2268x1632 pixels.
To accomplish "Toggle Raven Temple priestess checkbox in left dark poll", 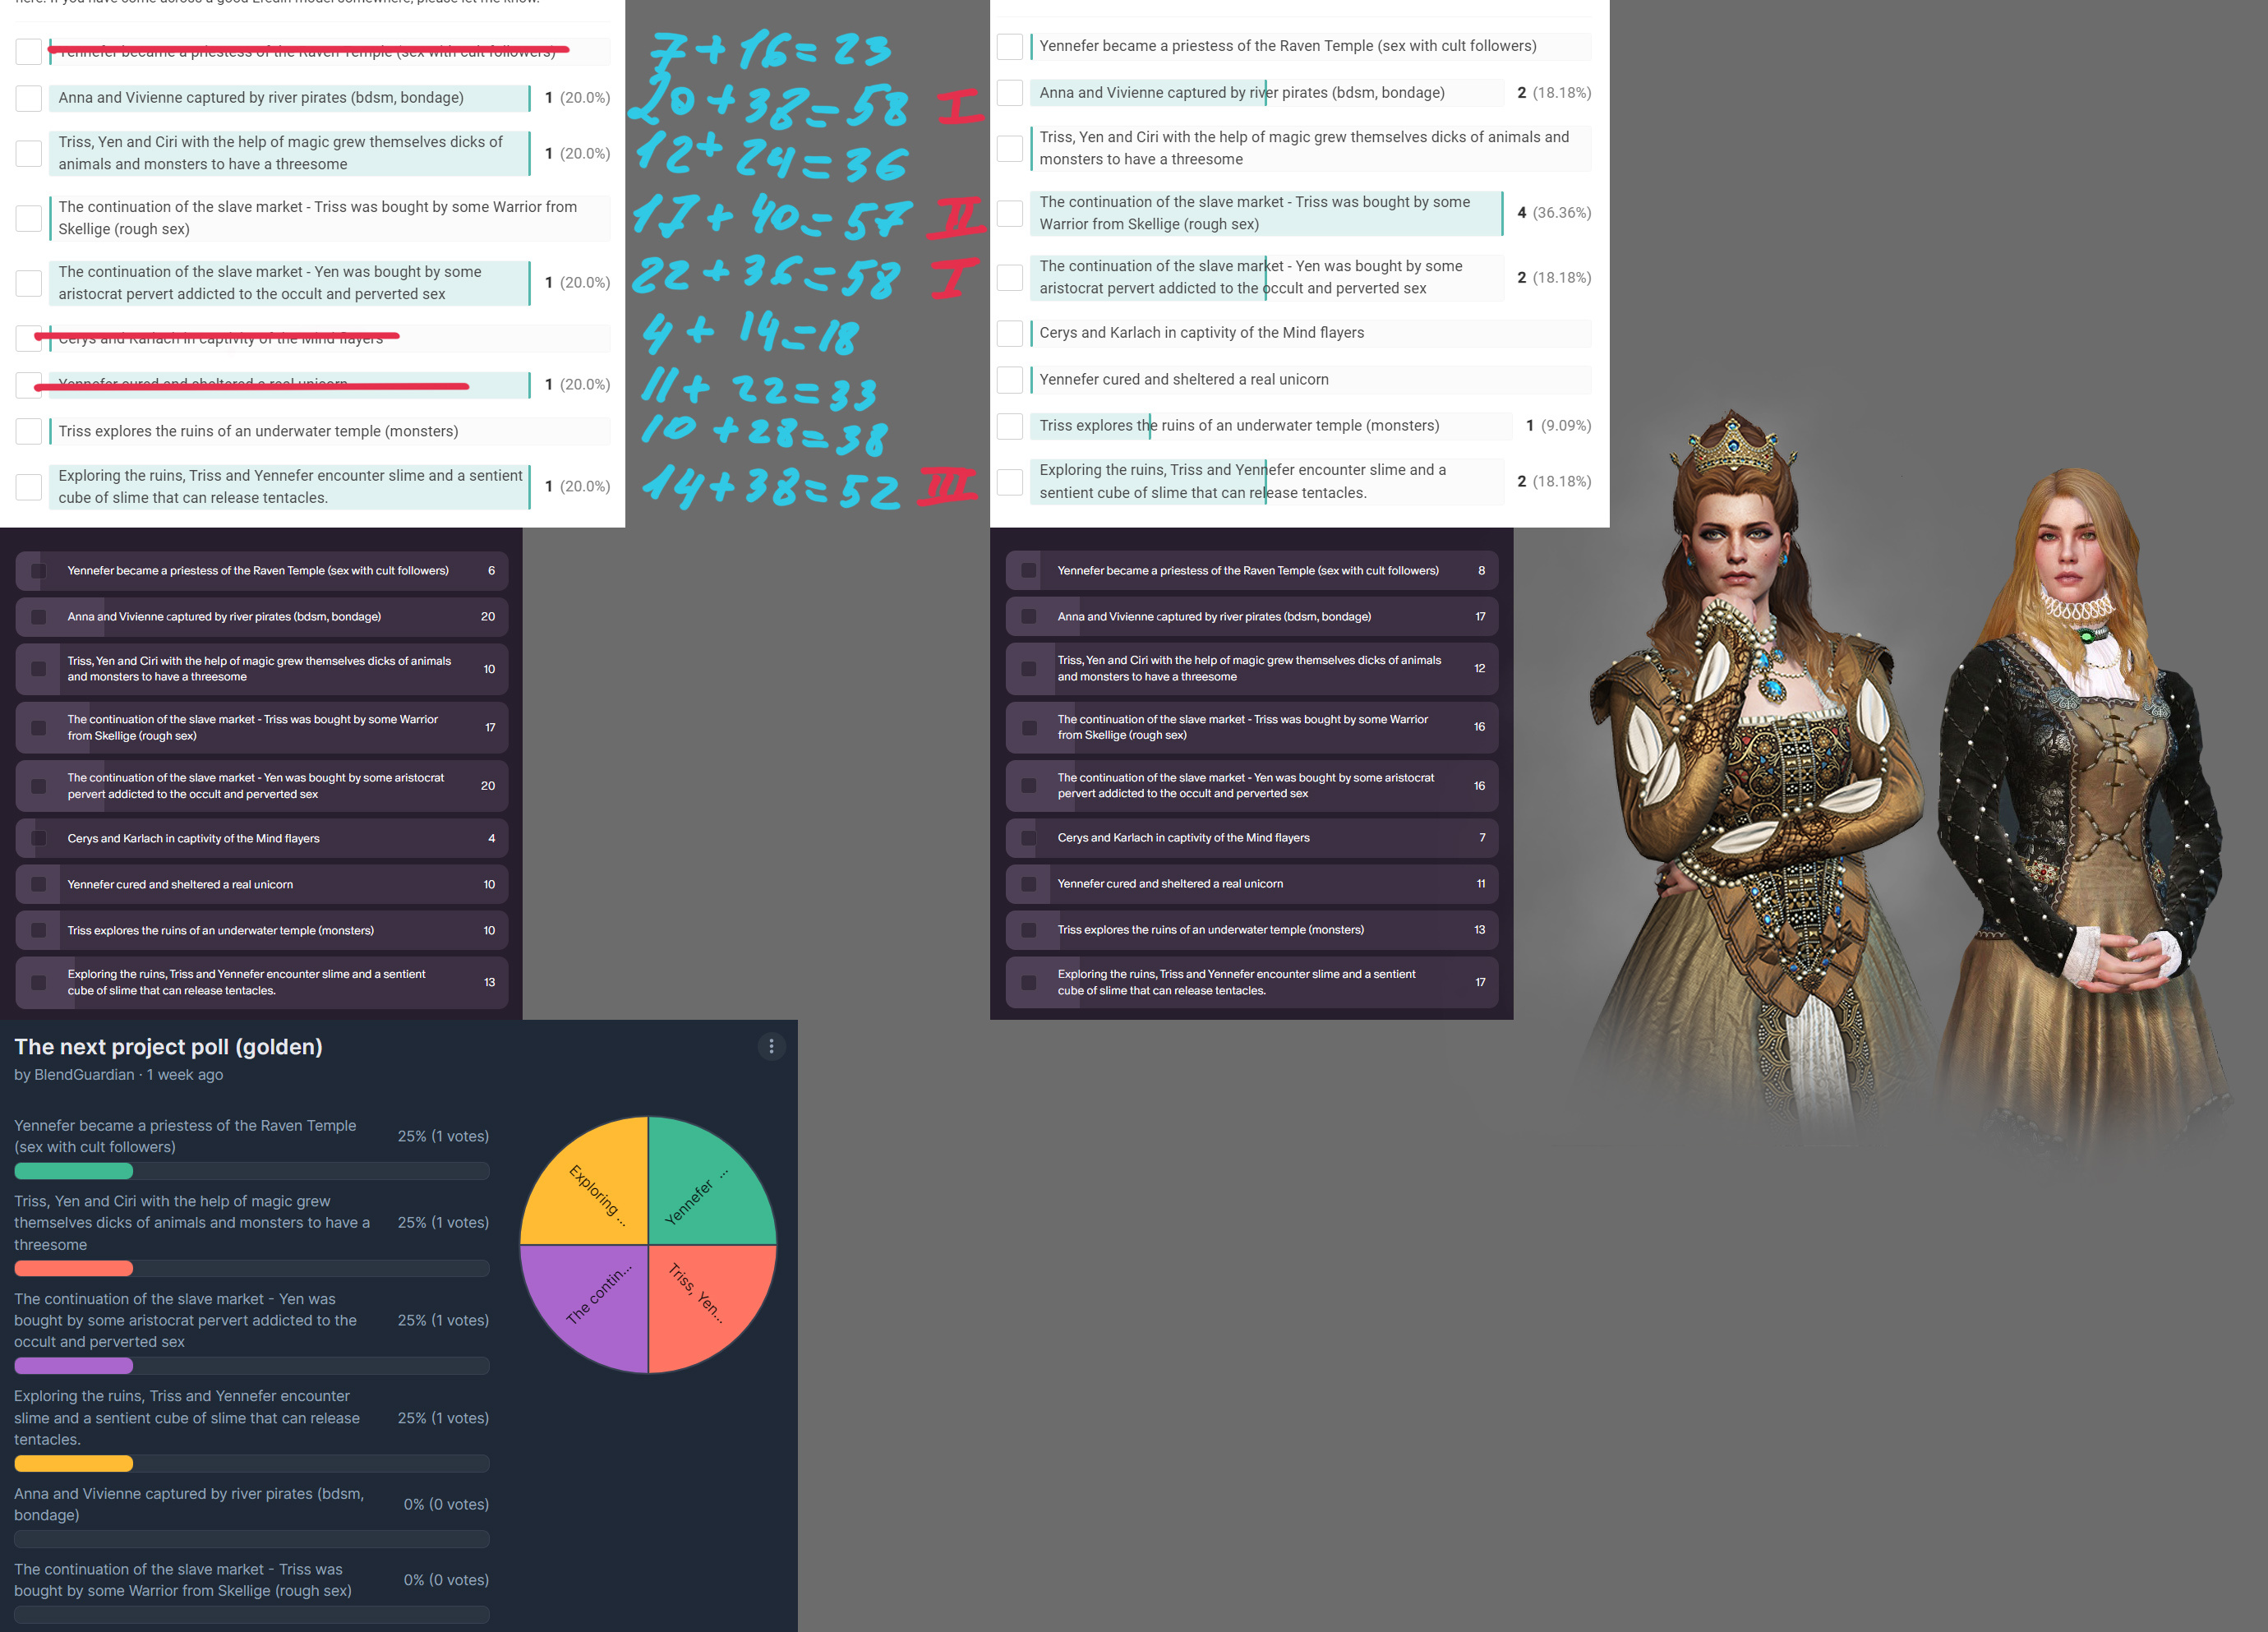I will click(38, 571).
